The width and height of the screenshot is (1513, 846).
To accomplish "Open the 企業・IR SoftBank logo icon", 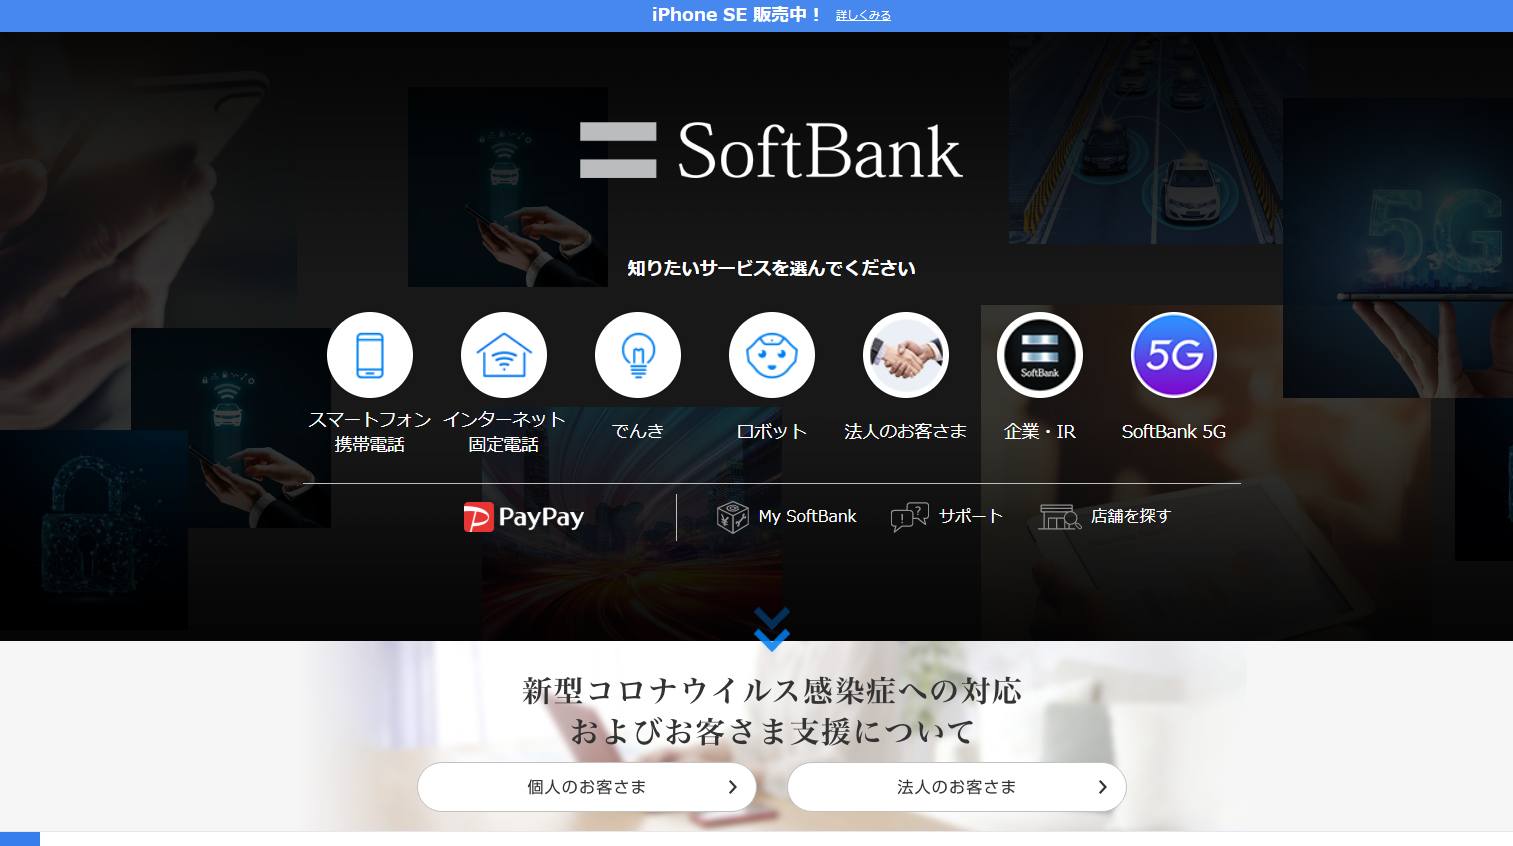I will tap(1040, 355).
